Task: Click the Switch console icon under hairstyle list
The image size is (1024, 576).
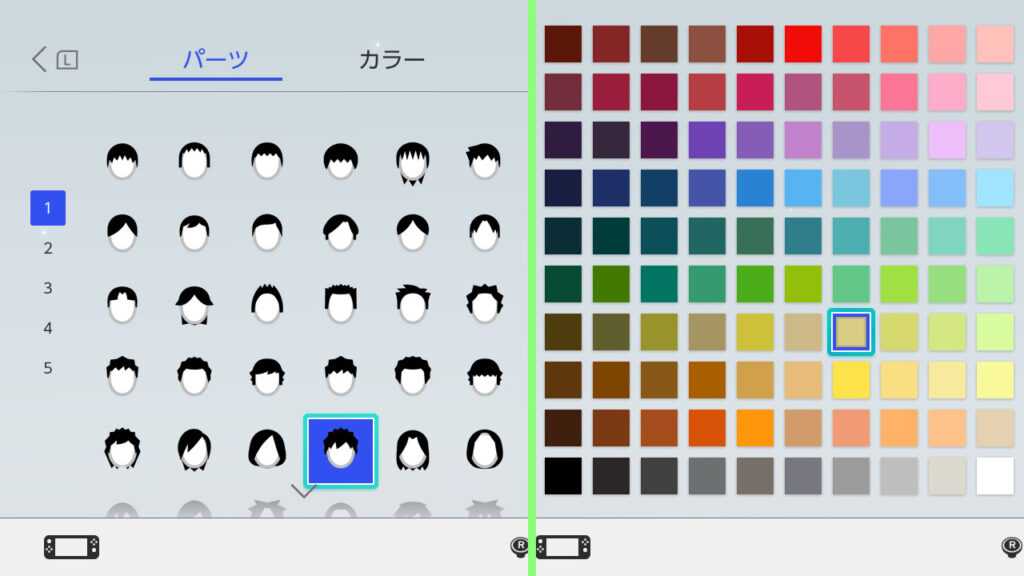Action: point(72,547)
